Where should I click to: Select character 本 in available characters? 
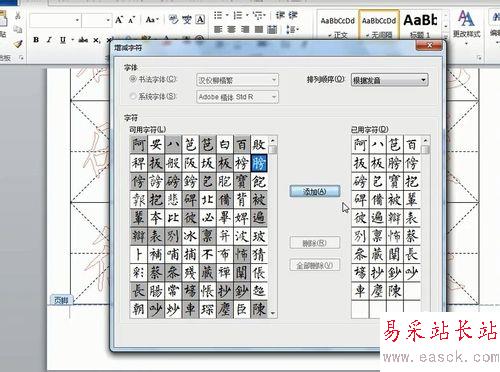coord(156,218)
